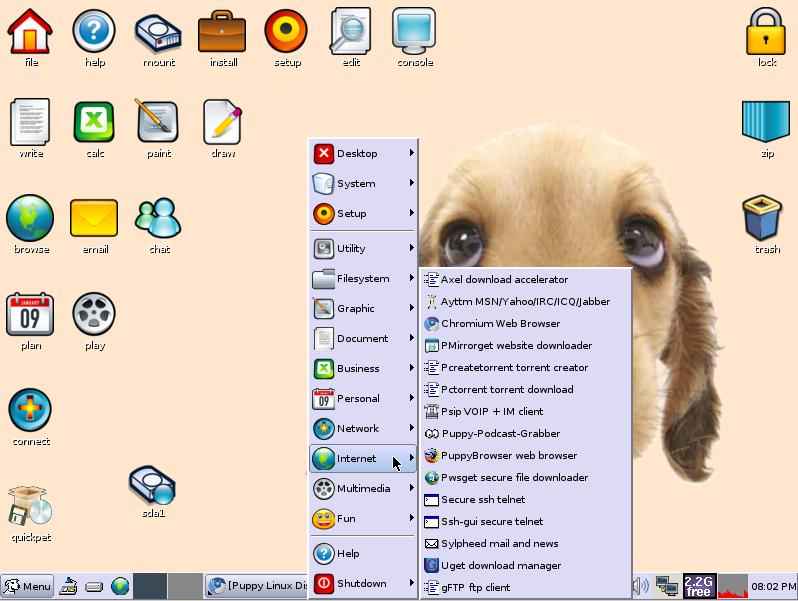Image resolution: width=798 pixels, height=601 pixels.
Task: Click the taskbar network monitors icon
Action: click(667, 586)
